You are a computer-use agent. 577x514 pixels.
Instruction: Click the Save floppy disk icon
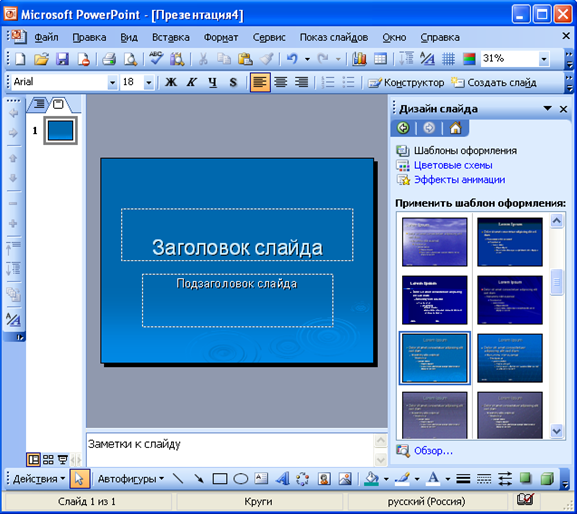(x=62, y=59)
